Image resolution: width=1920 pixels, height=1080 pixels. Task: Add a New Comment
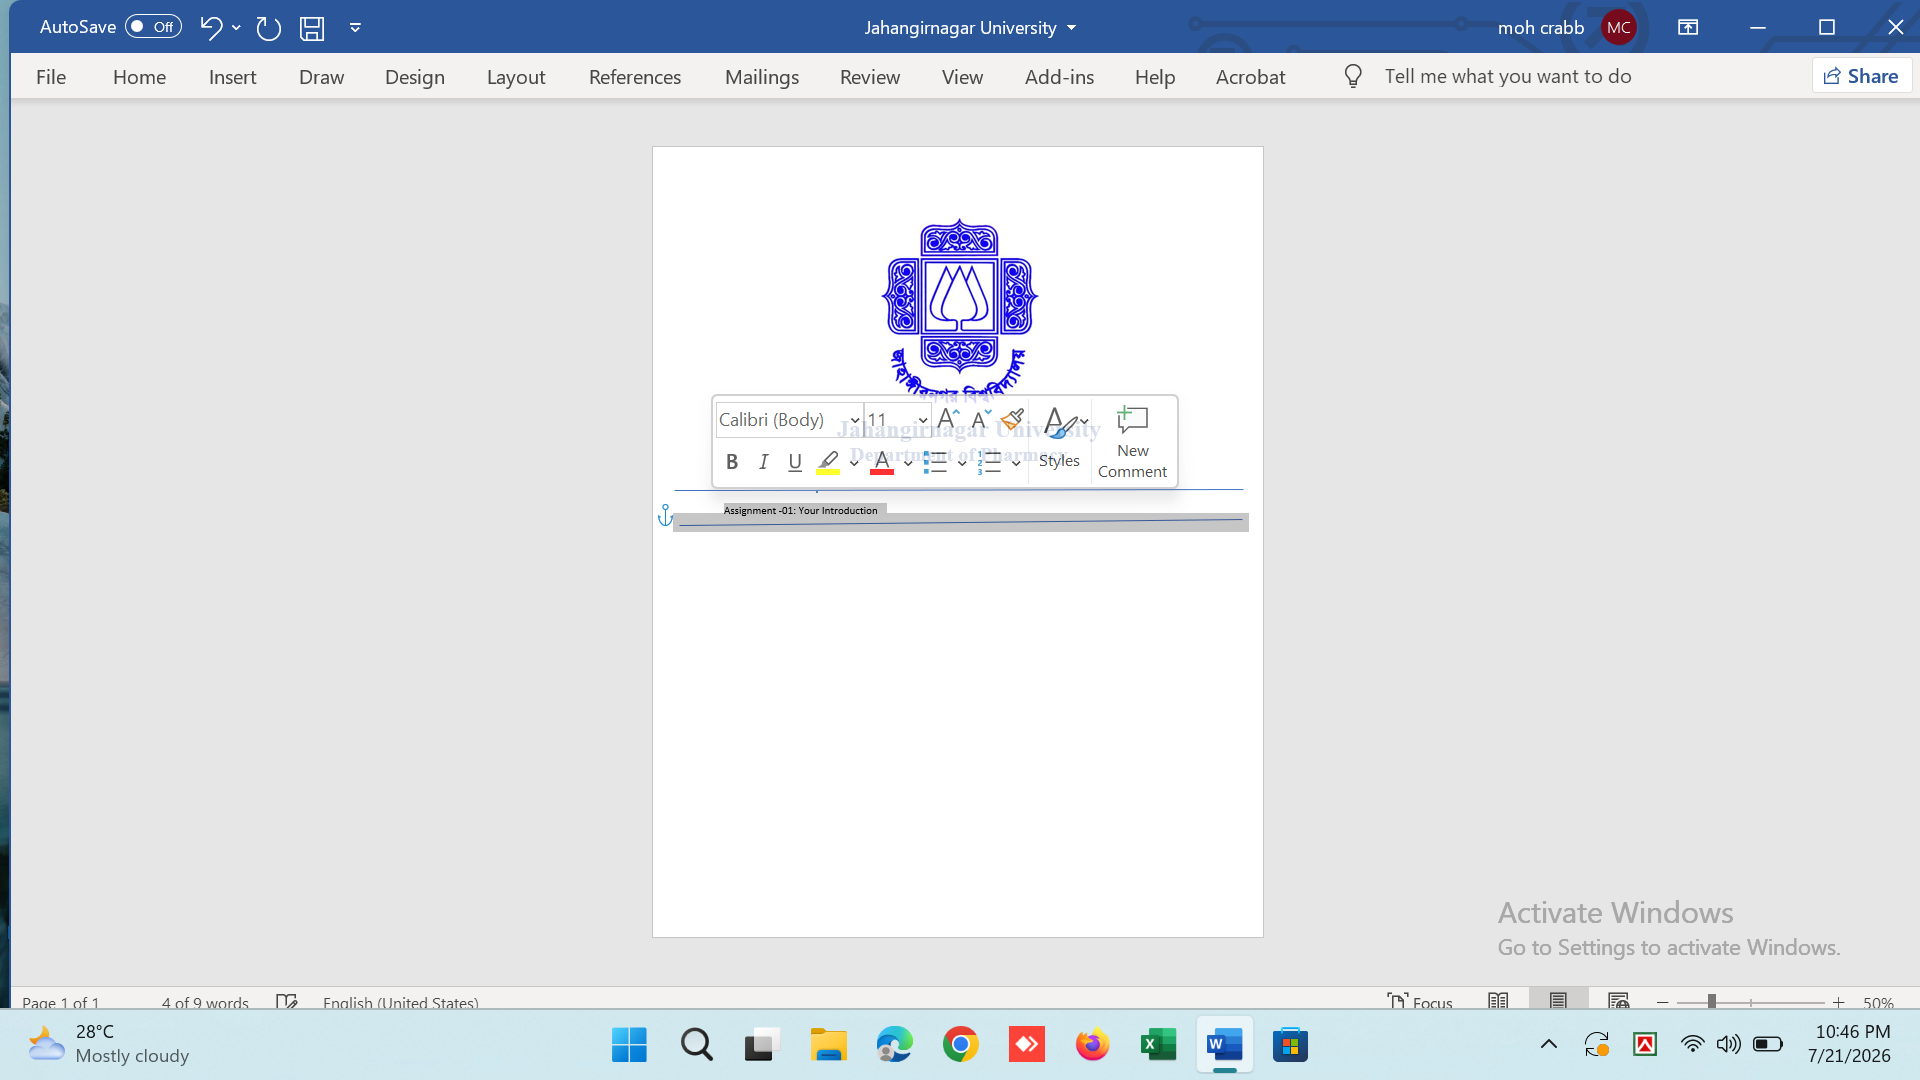pyautogui.click(x=1132, y=441)
